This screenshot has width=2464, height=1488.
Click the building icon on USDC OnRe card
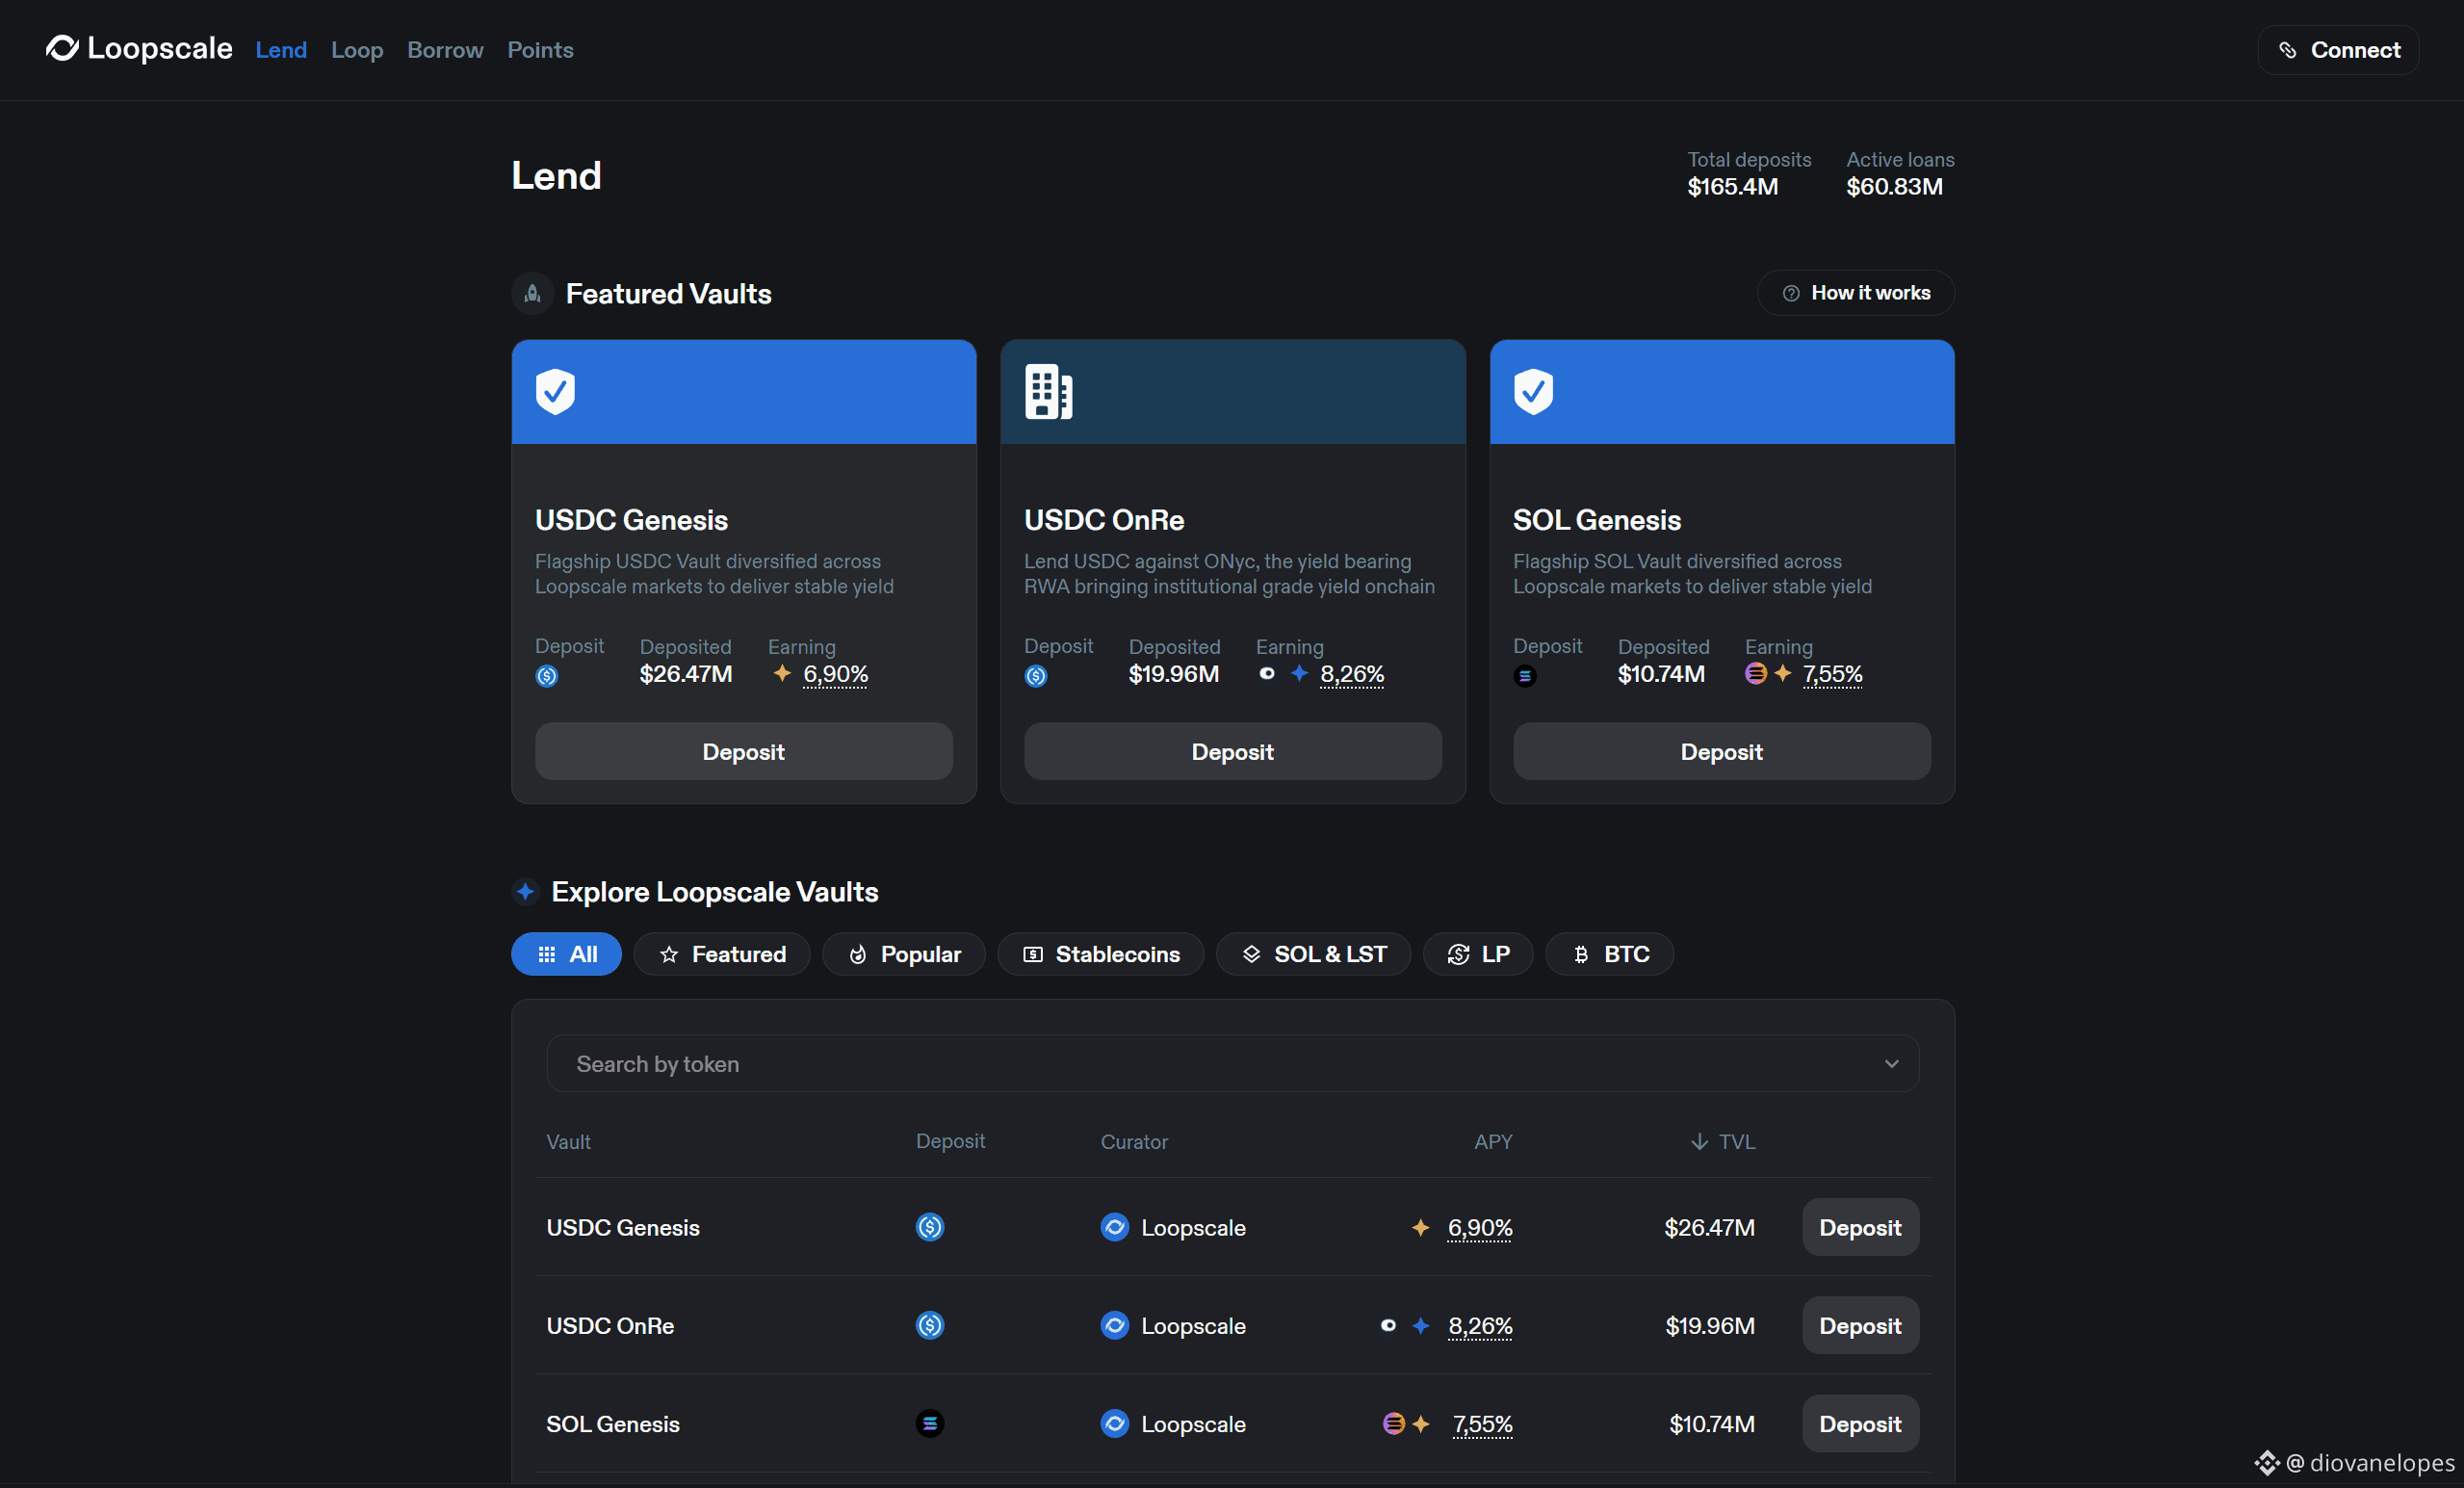click(x=1047, y=391)
